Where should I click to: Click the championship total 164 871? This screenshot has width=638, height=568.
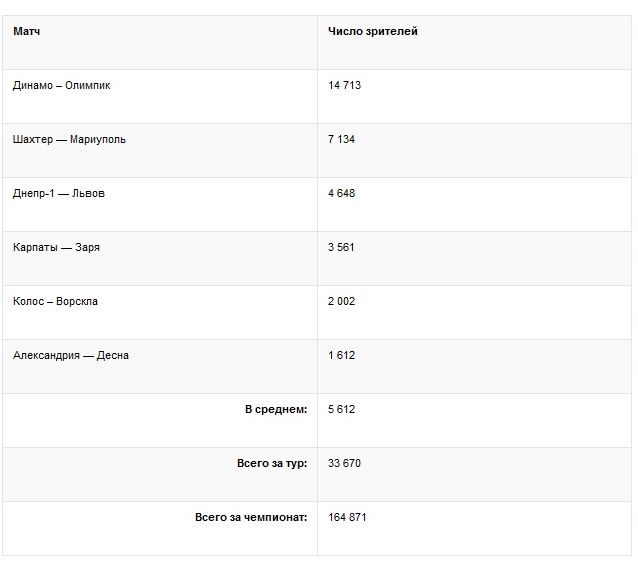[347, 518]
